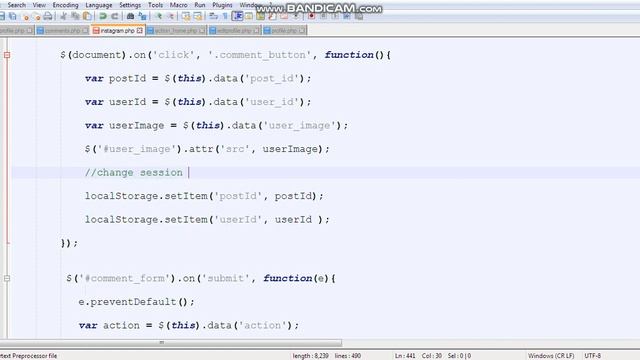The image size is (640, 360).
Task: Toggle synchronized vertical scrolling icon
Action: [x=186, y=16]
